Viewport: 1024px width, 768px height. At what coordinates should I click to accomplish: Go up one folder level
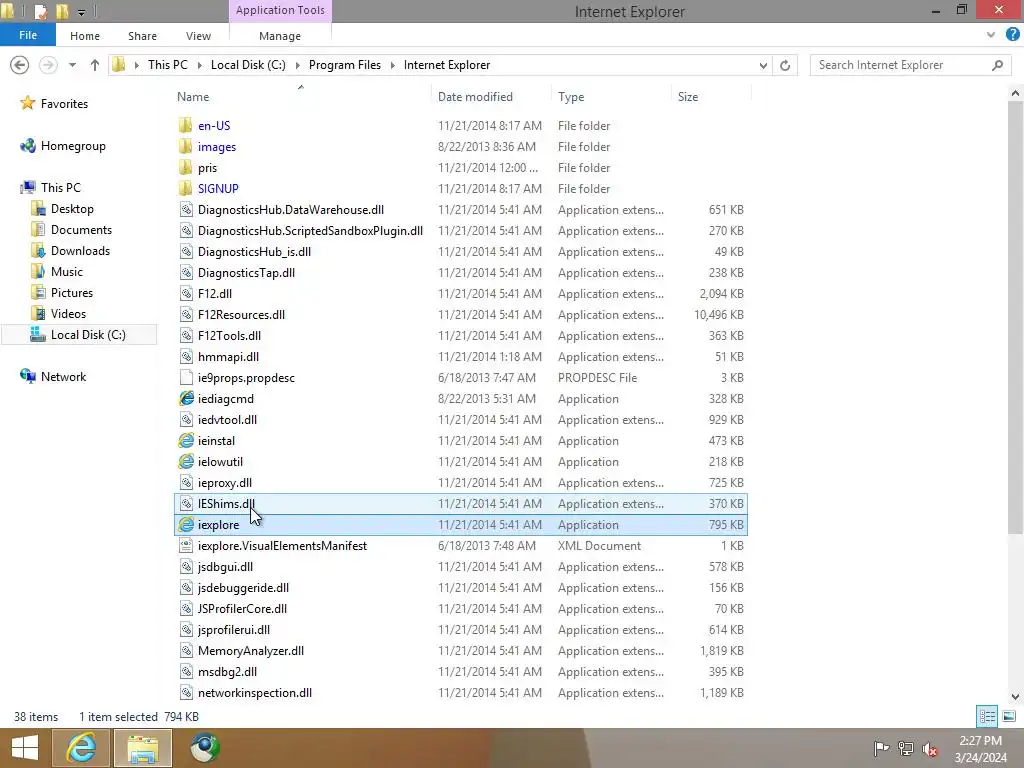coord(95,65)
